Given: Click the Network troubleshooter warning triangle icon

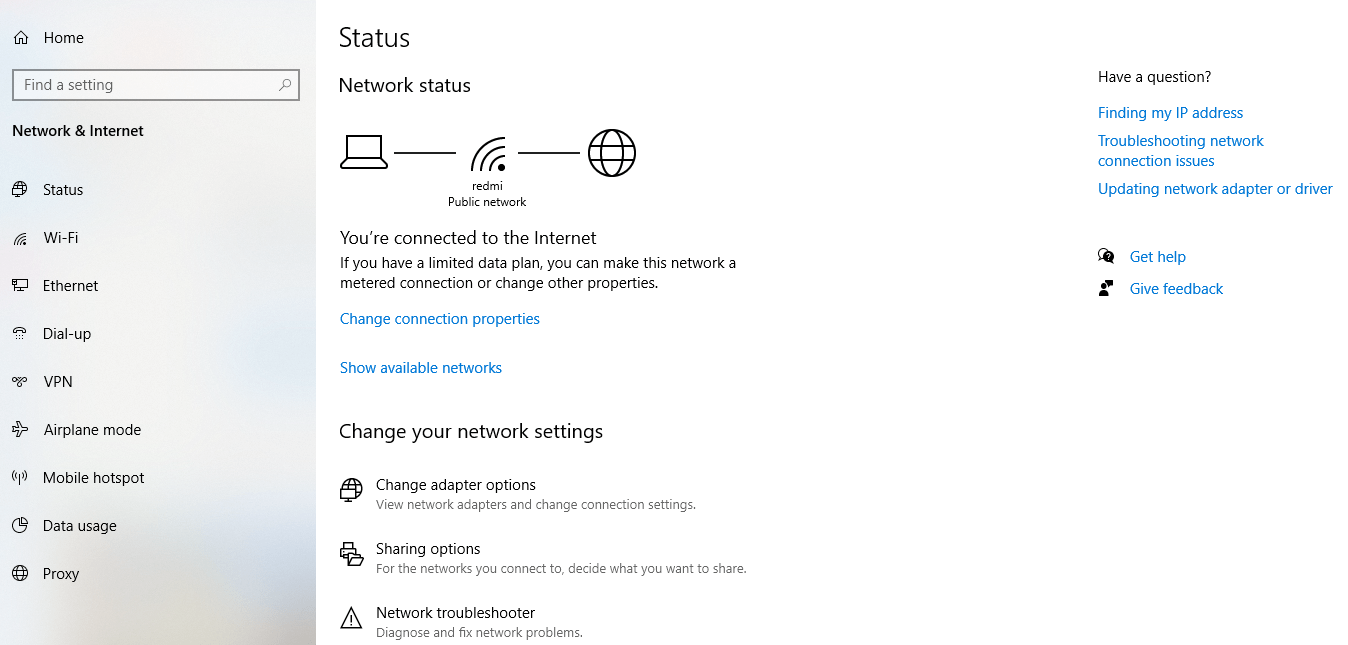Looking at the screenshot, I should click(351, 619).
